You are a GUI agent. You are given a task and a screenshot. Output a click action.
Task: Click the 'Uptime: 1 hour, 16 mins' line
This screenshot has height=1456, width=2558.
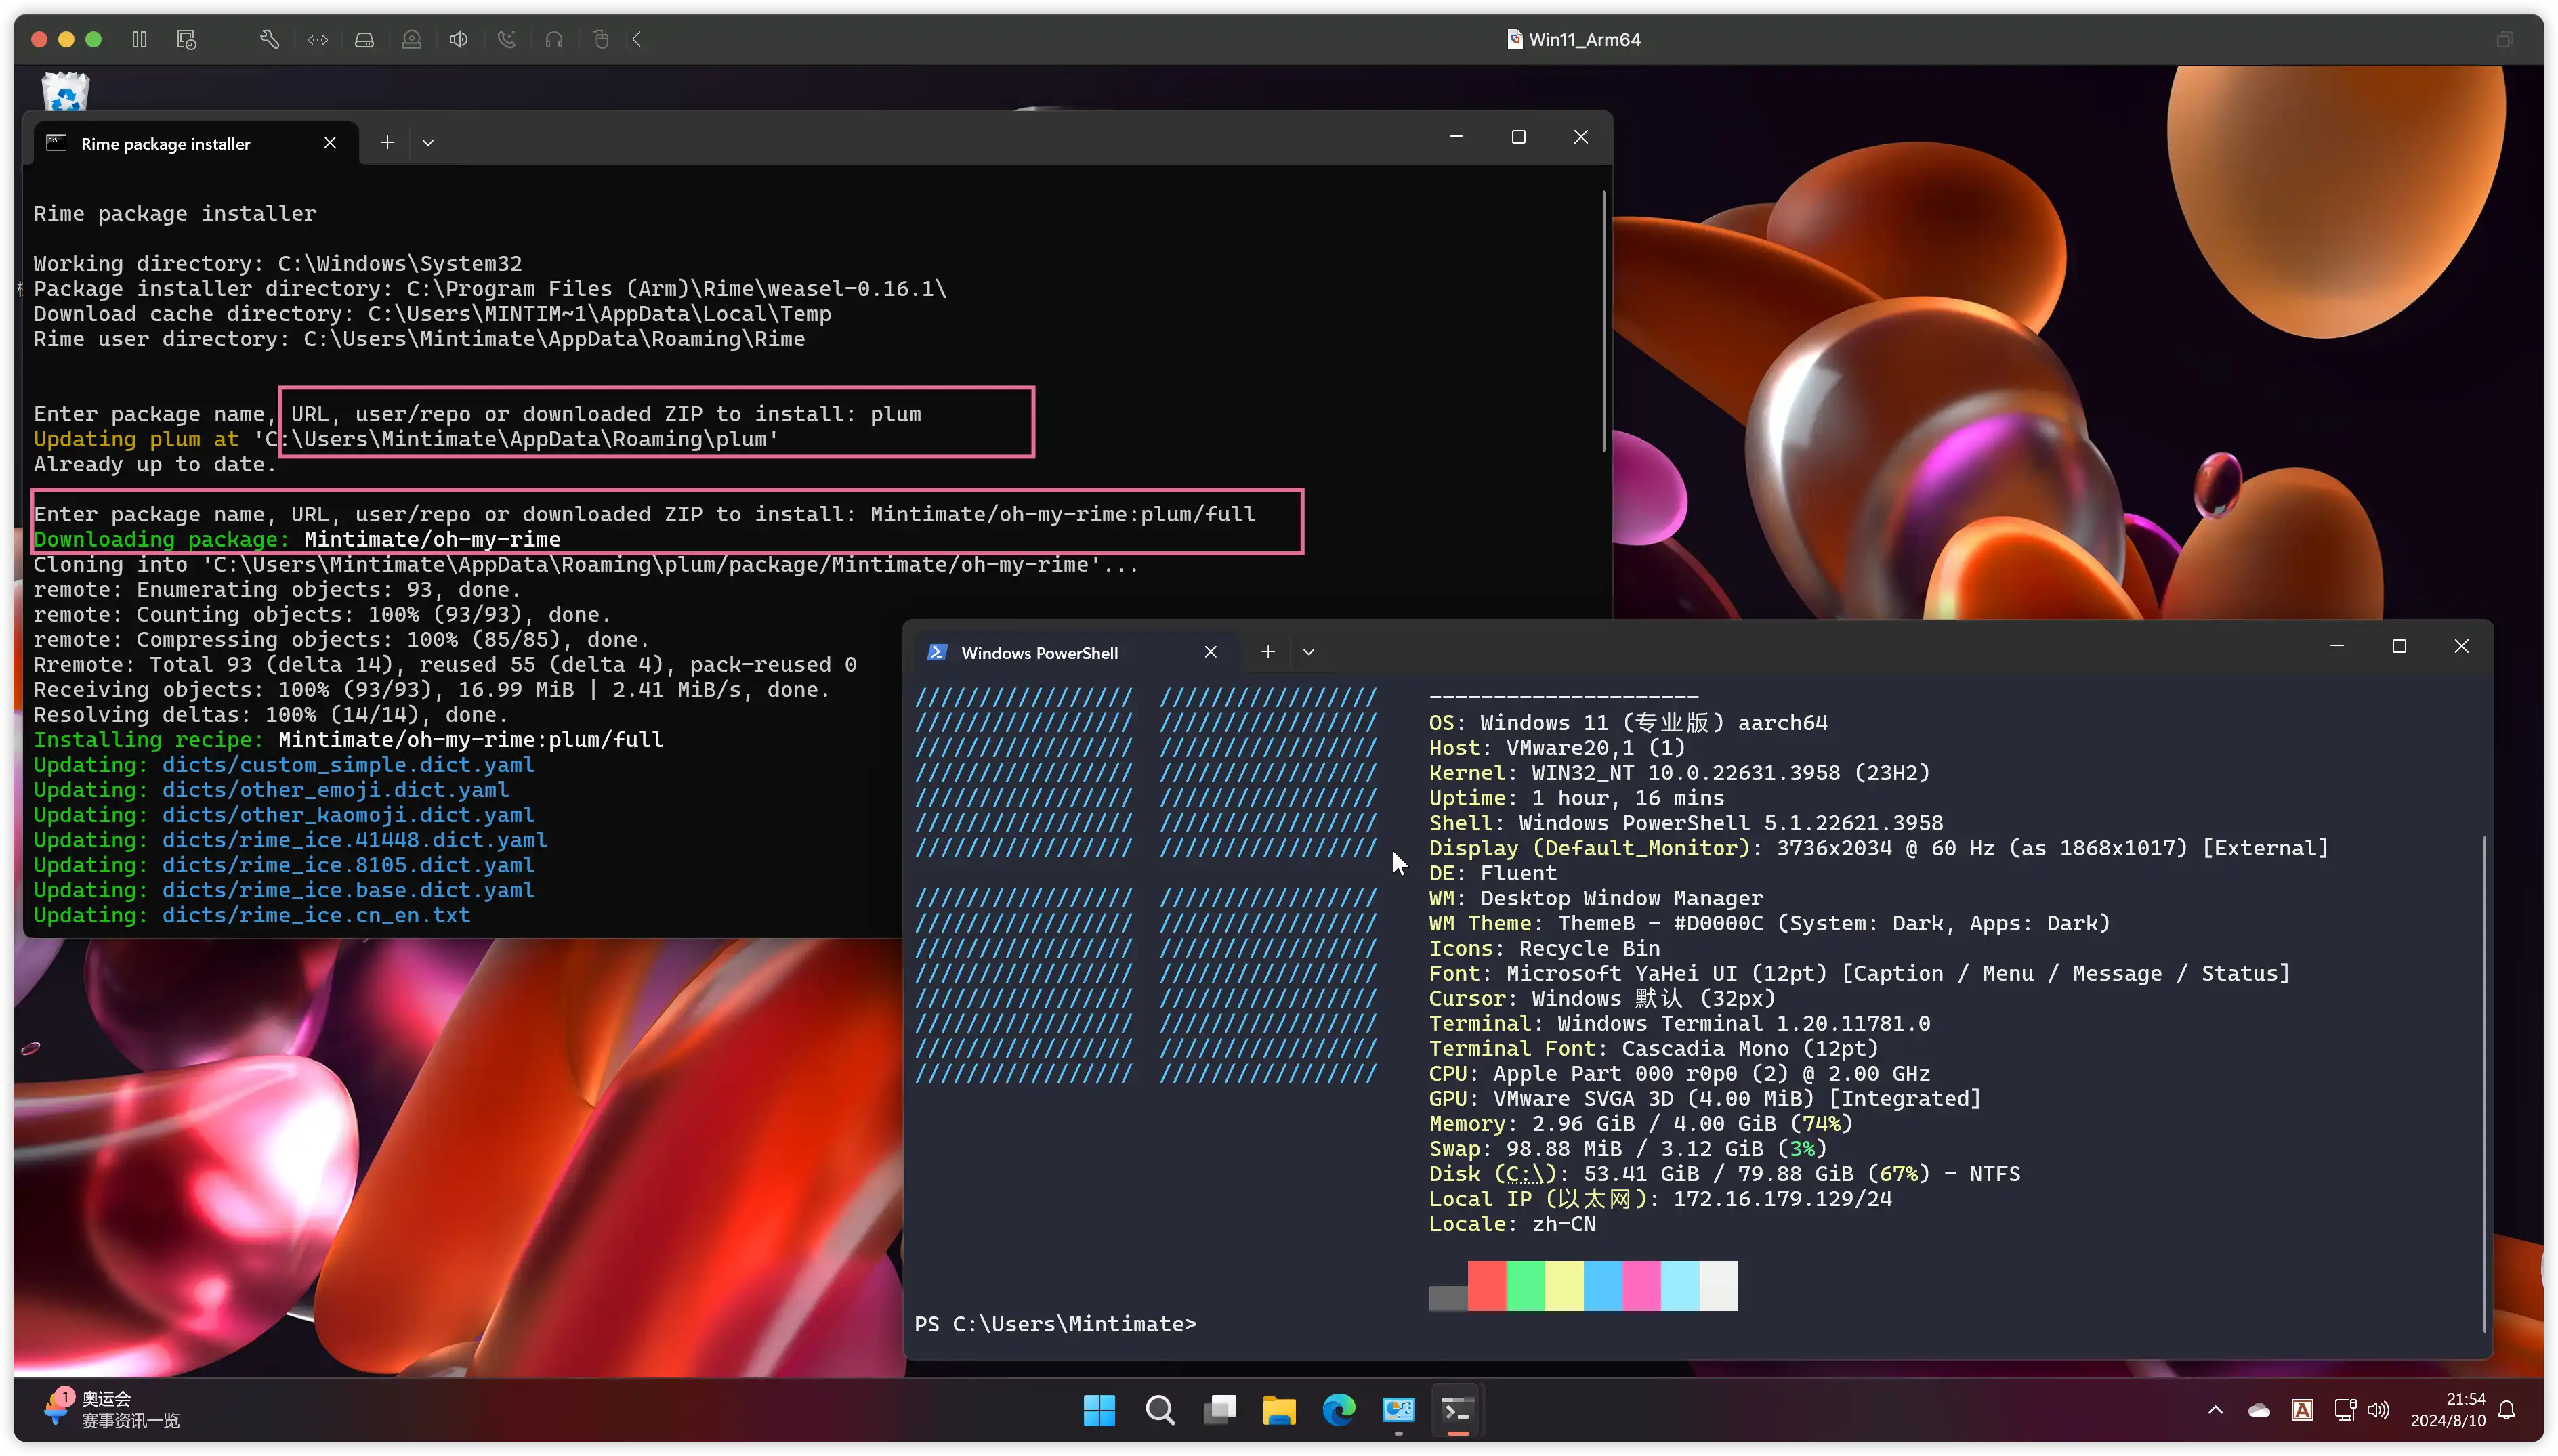pos(1576,798)
